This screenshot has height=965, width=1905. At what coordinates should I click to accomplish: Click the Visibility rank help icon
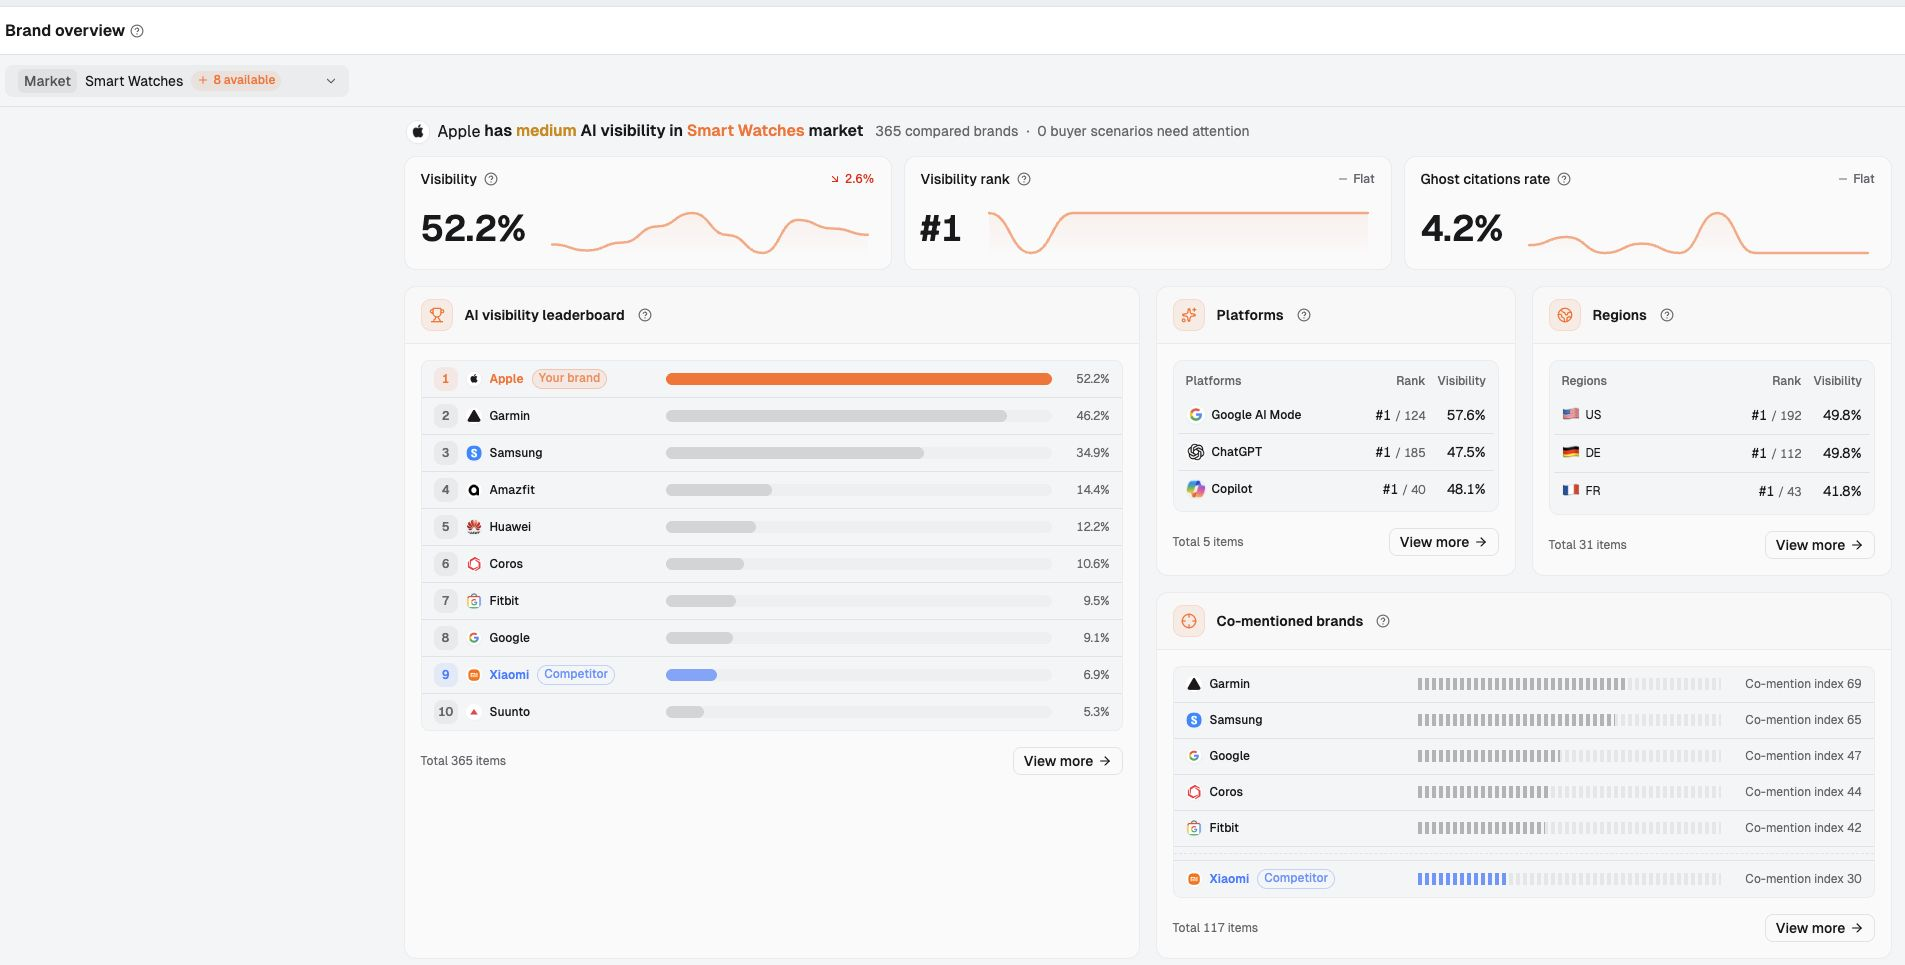pos(1024,179)
